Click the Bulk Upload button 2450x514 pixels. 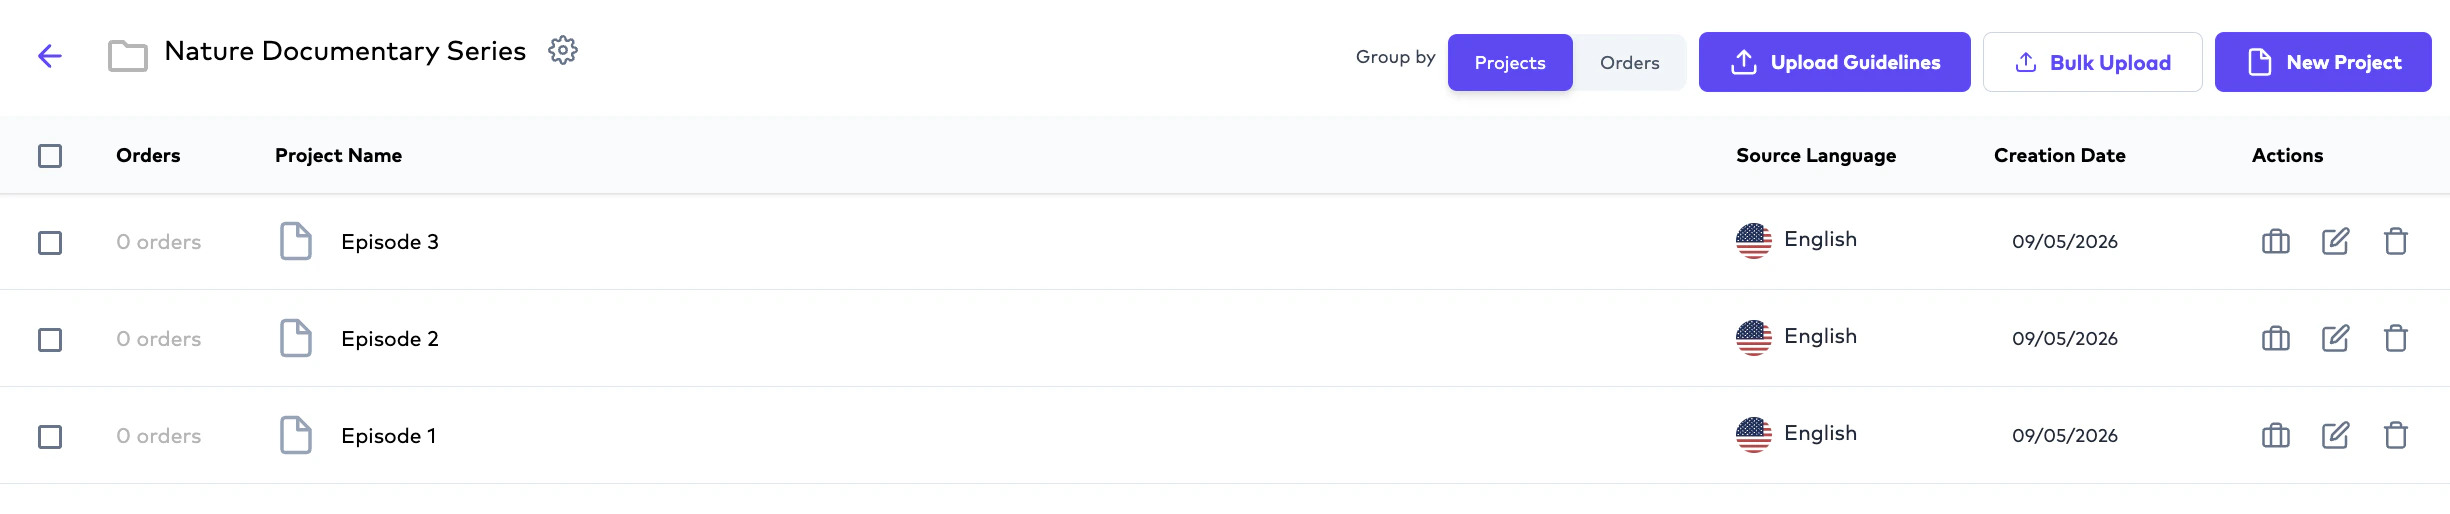click(x=2093, y=62)
